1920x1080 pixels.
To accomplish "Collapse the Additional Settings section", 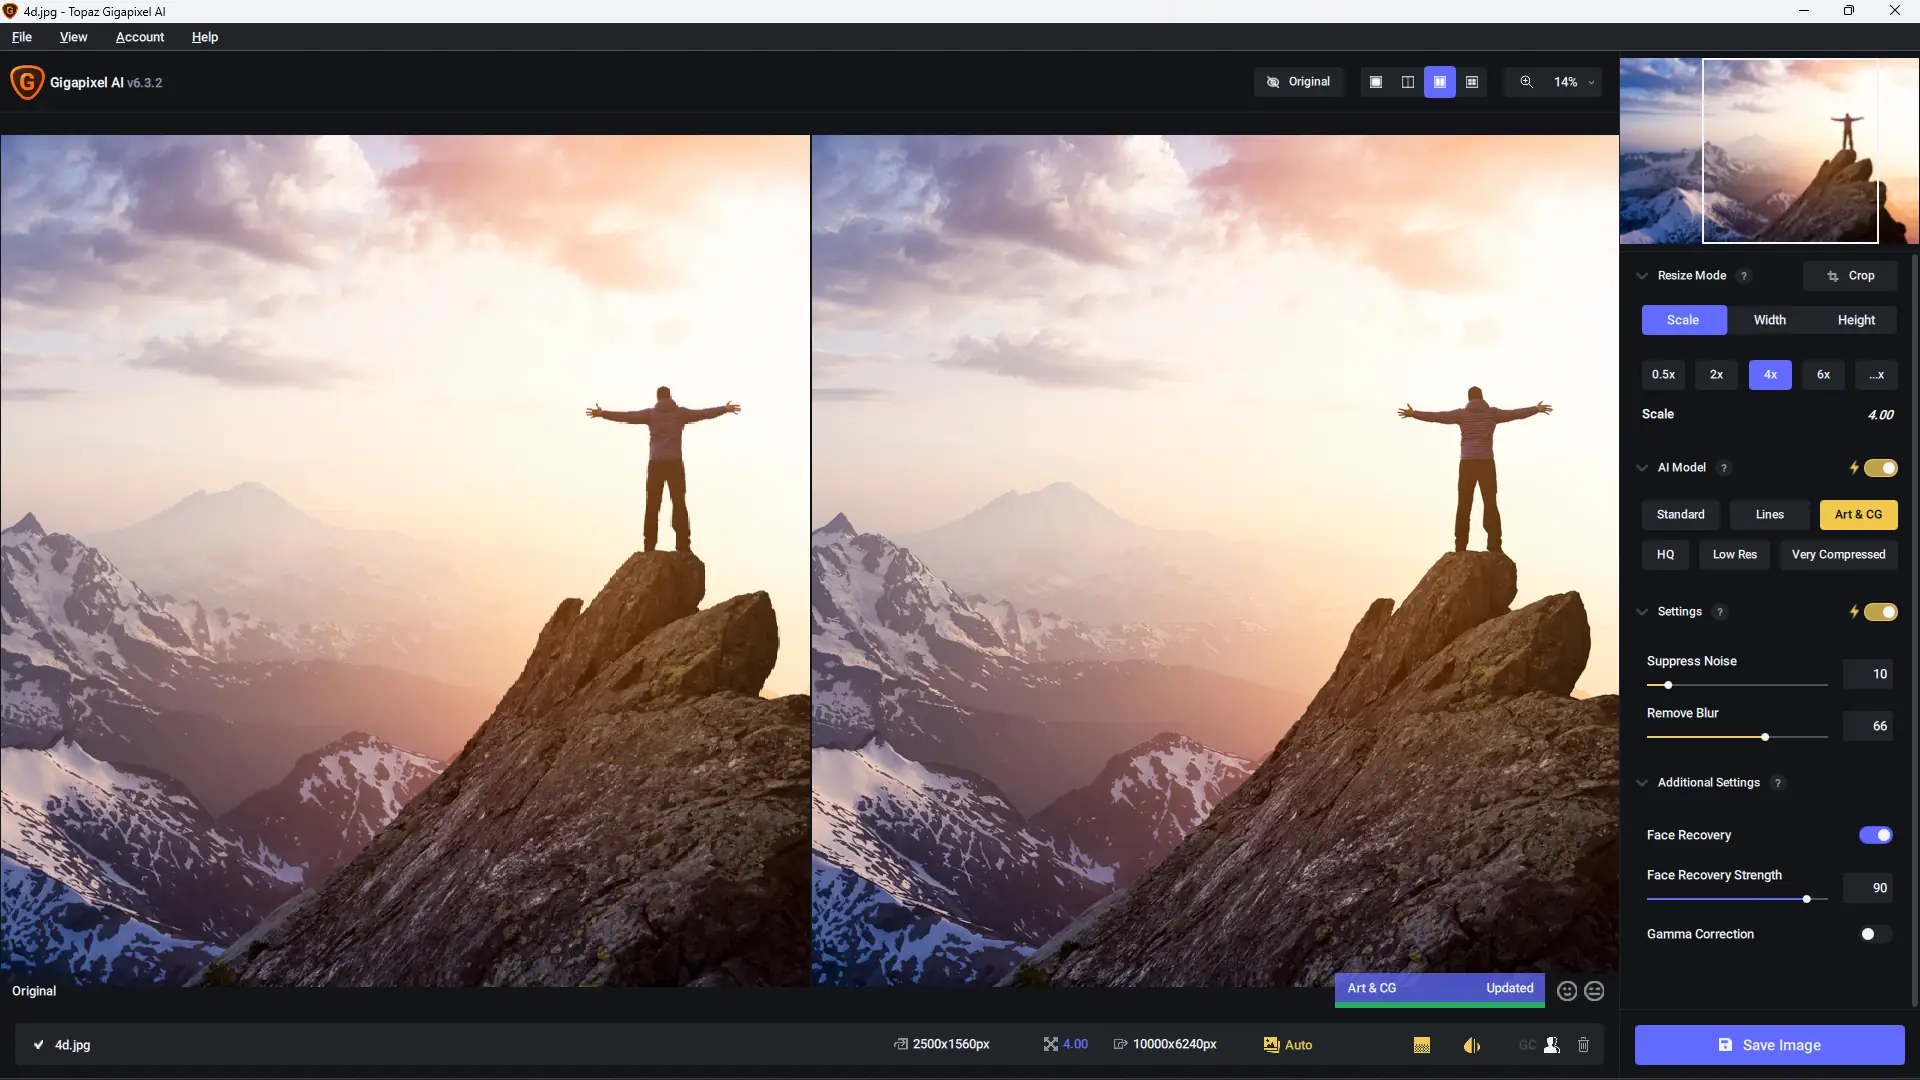I will [x=1642, y=783].
